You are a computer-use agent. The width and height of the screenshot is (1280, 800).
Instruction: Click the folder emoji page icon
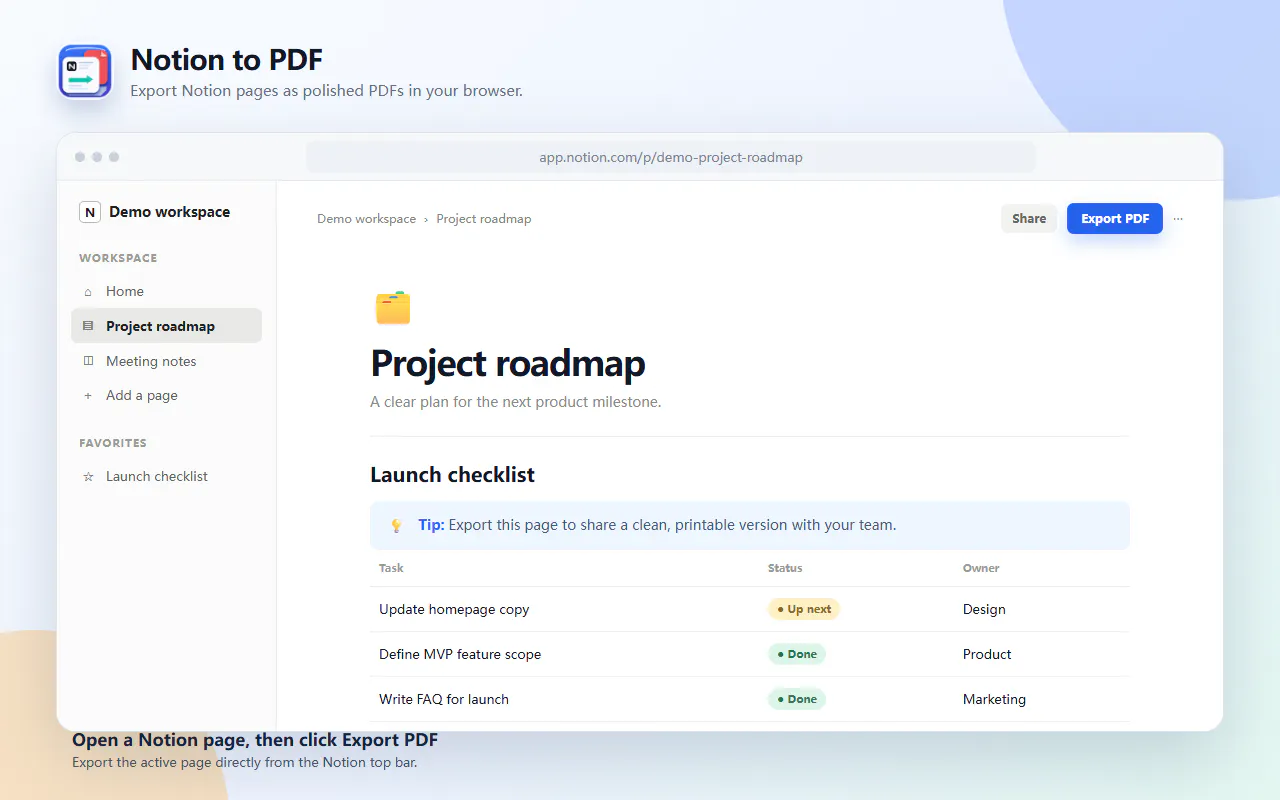click(x=393, y=308)
